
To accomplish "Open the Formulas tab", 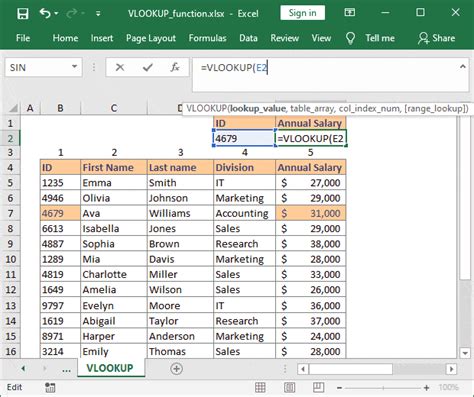I will [207, 38].
